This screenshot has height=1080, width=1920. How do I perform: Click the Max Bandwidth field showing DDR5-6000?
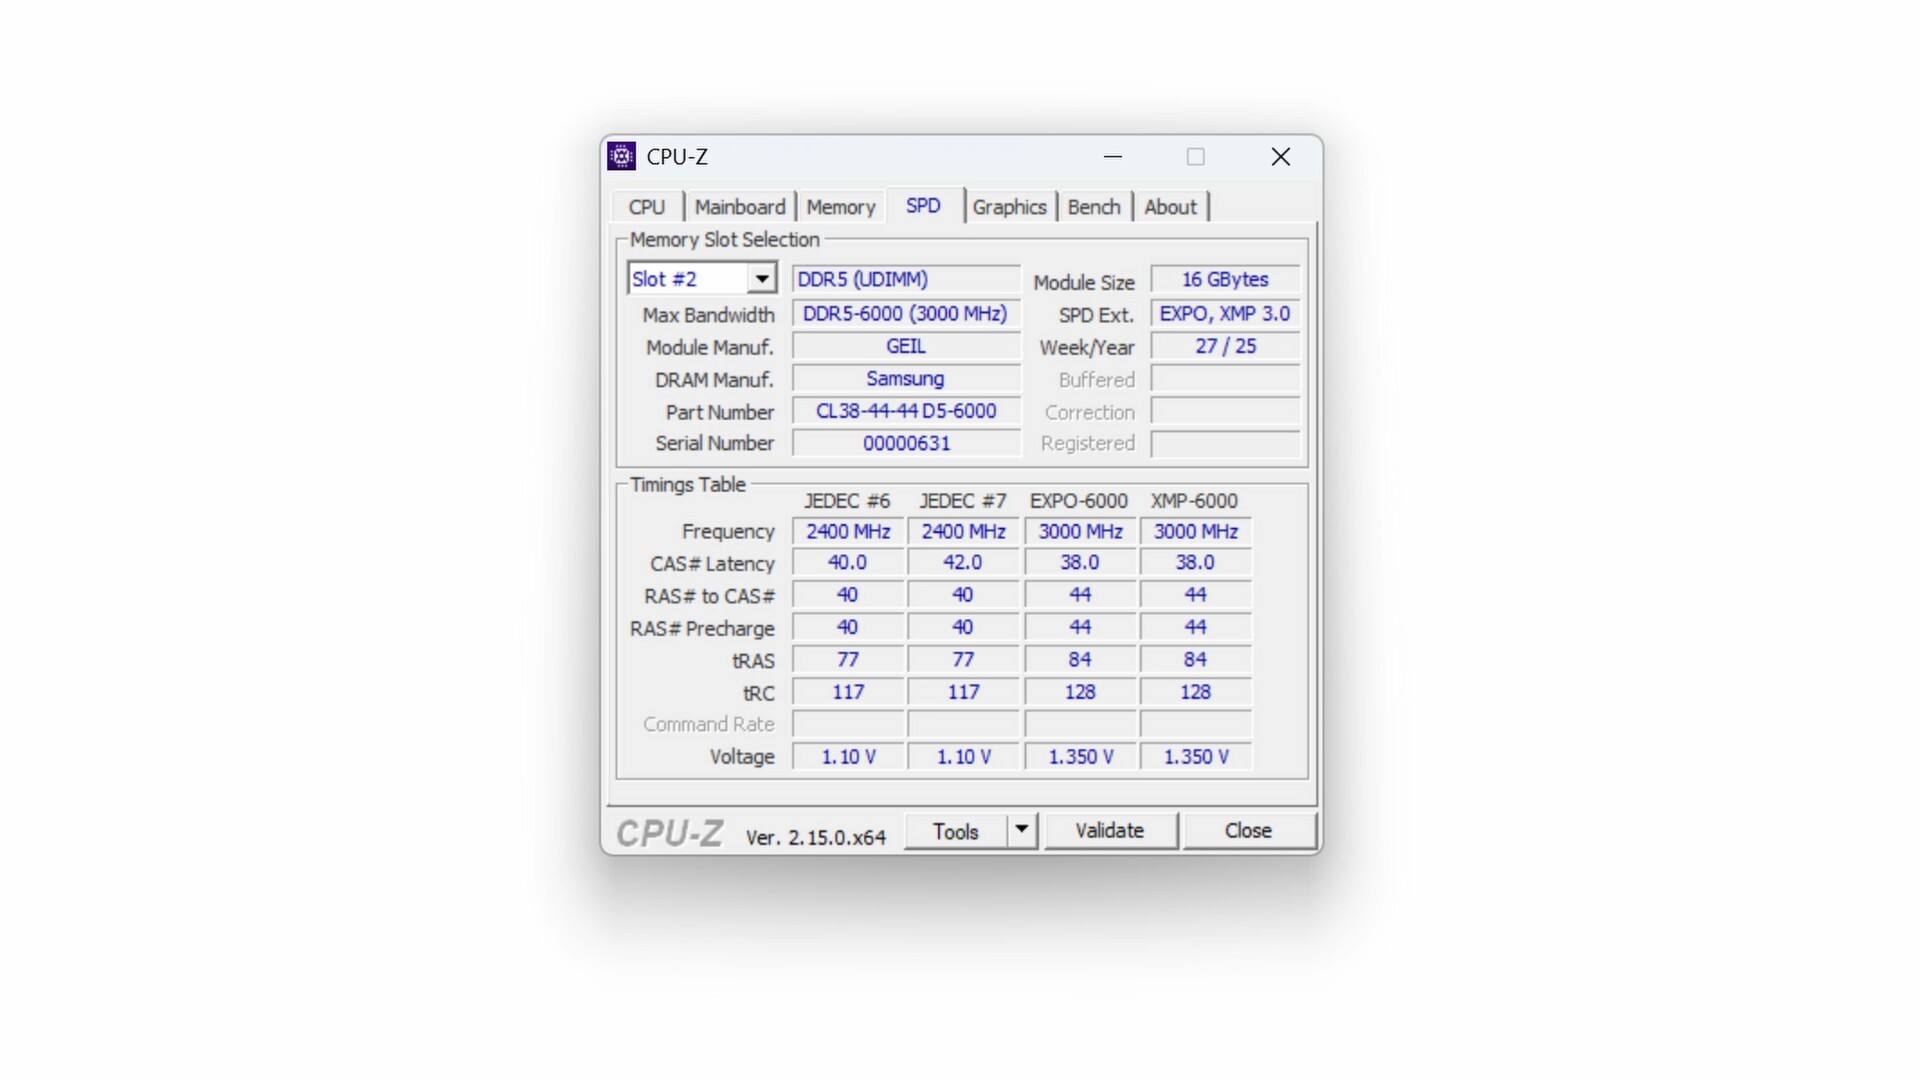click(905, 314)
